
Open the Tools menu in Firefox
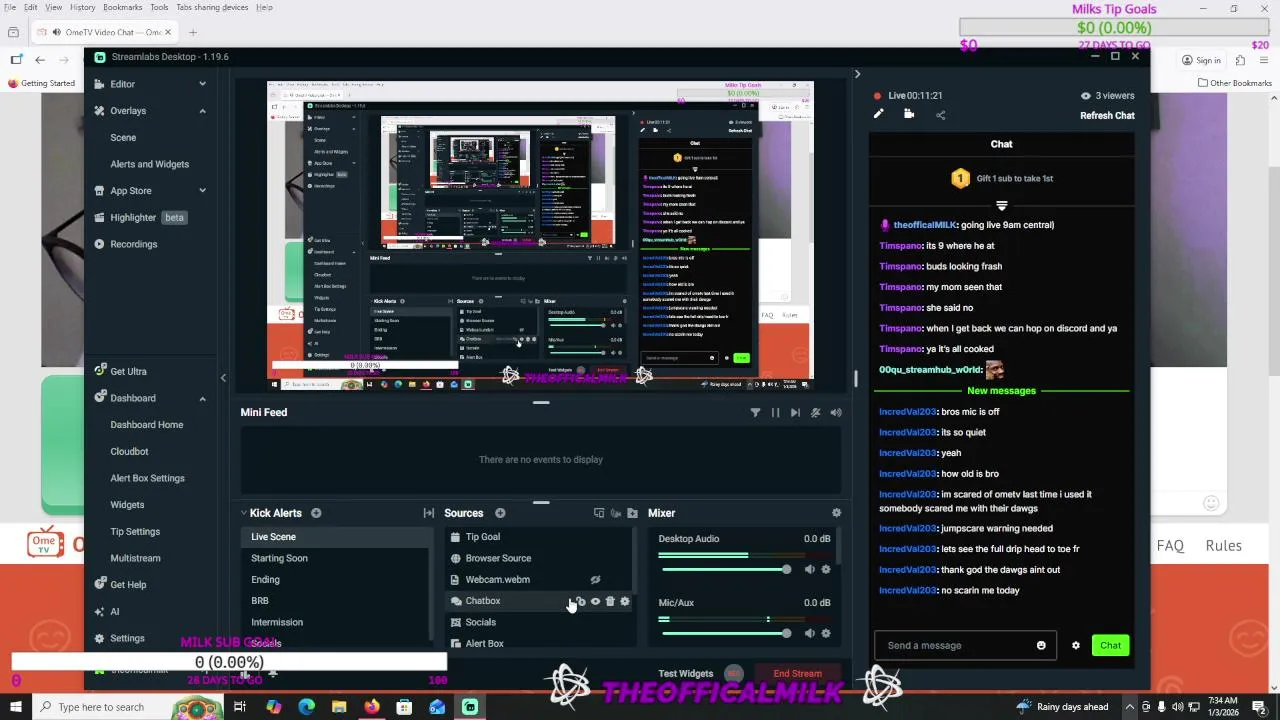159,7
